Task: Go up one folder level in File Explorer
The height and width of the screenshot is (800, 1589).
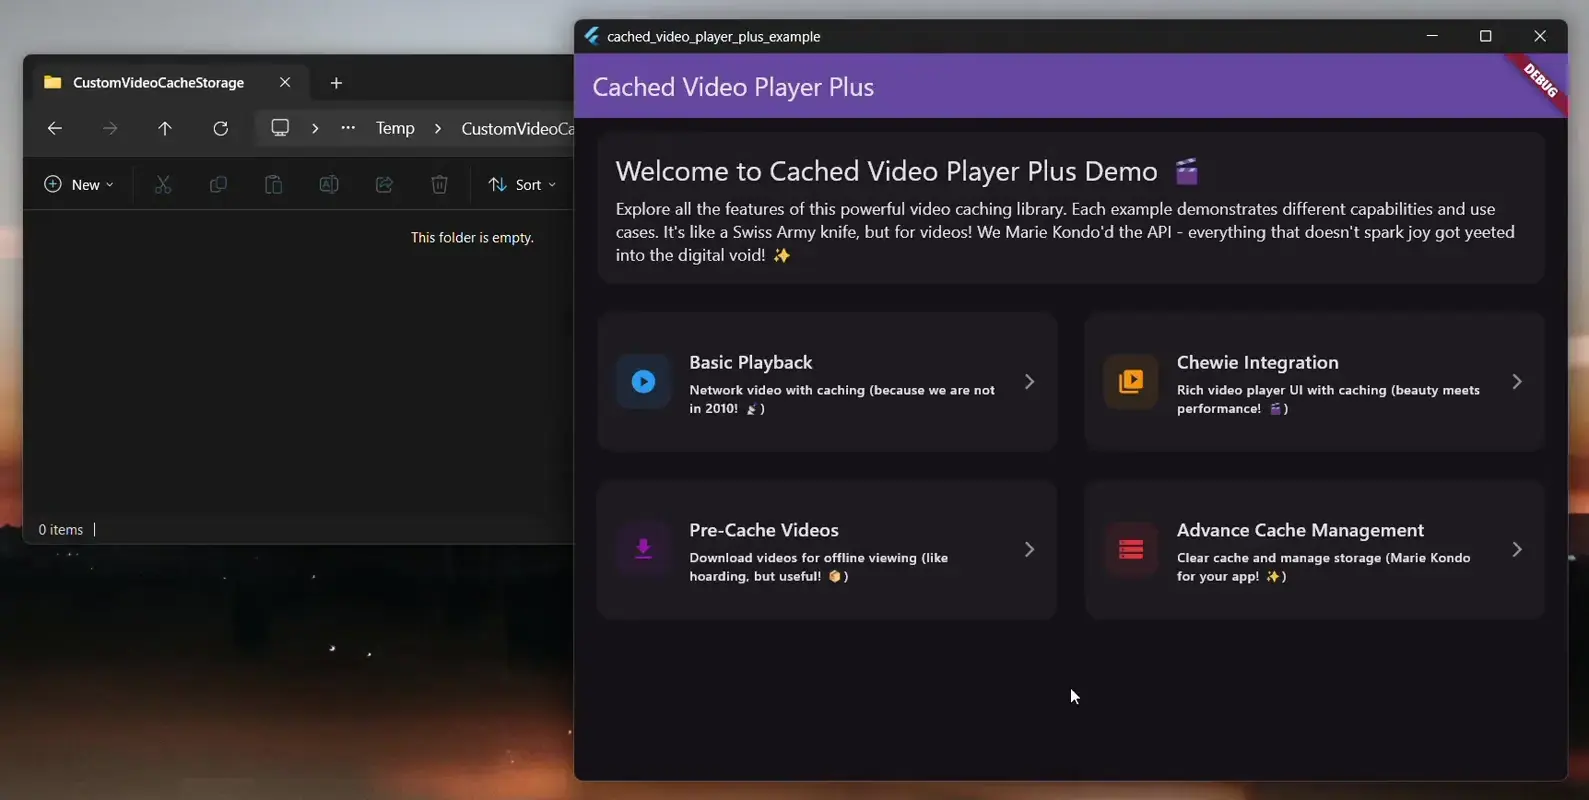Action: point(165,128)
